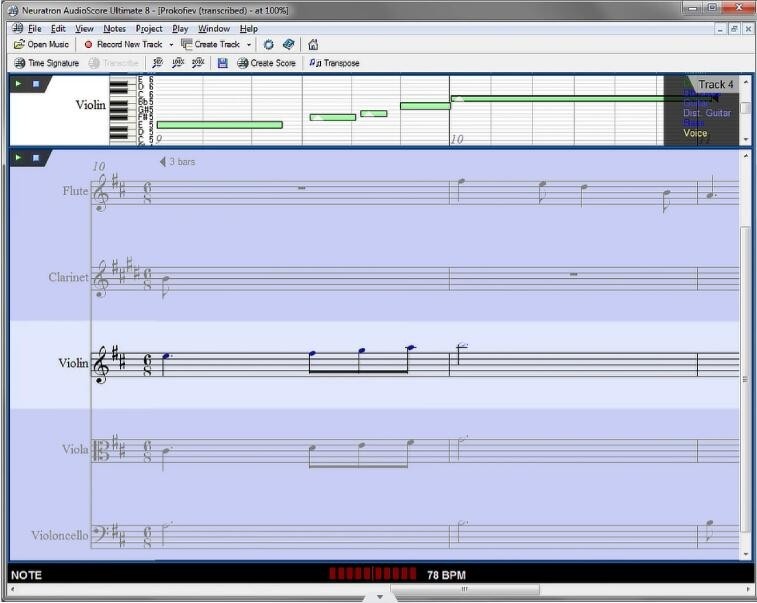Click the last beamed eighth note in Violin staff

point(410,348)
